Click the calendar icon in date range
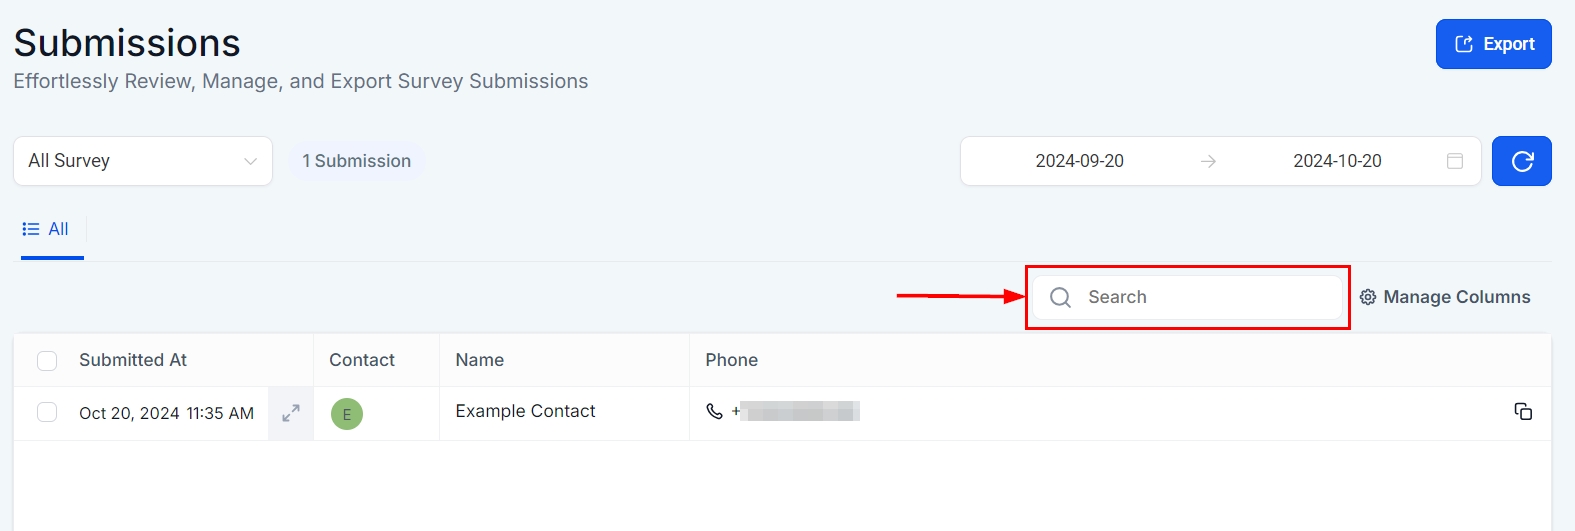The height and width of the screenshot is (531, 1575). pos(1455,161)
